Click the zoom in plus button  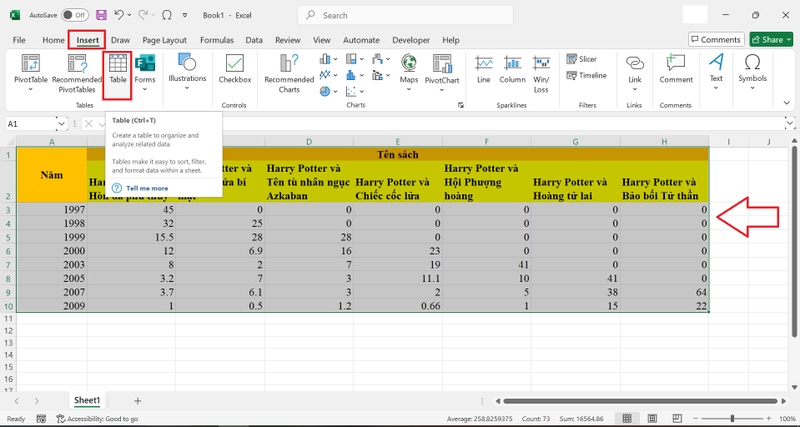click(x=769, y=419)
